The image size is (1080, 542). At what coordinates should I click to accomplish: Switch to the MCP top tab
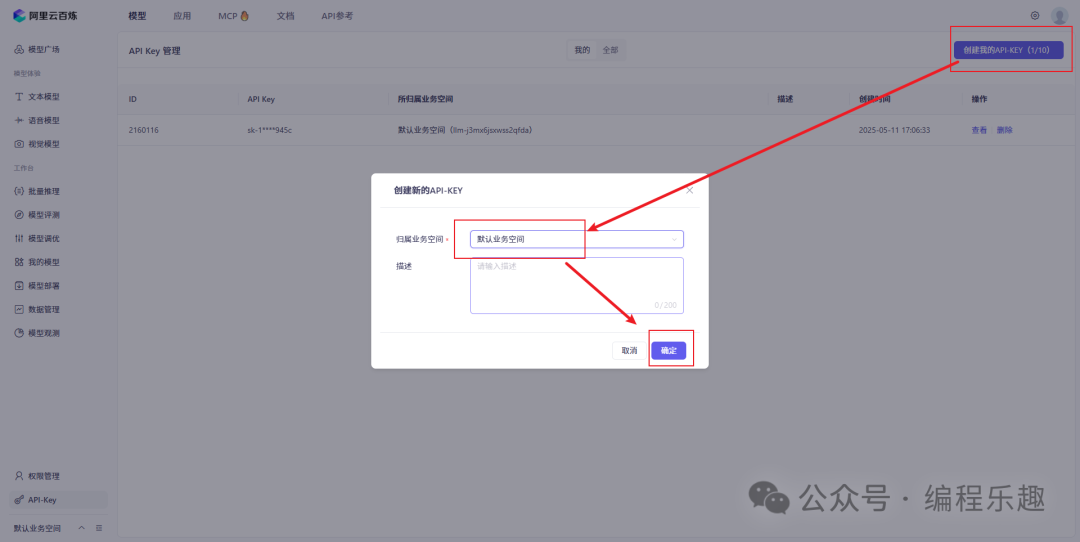[233, 16]
